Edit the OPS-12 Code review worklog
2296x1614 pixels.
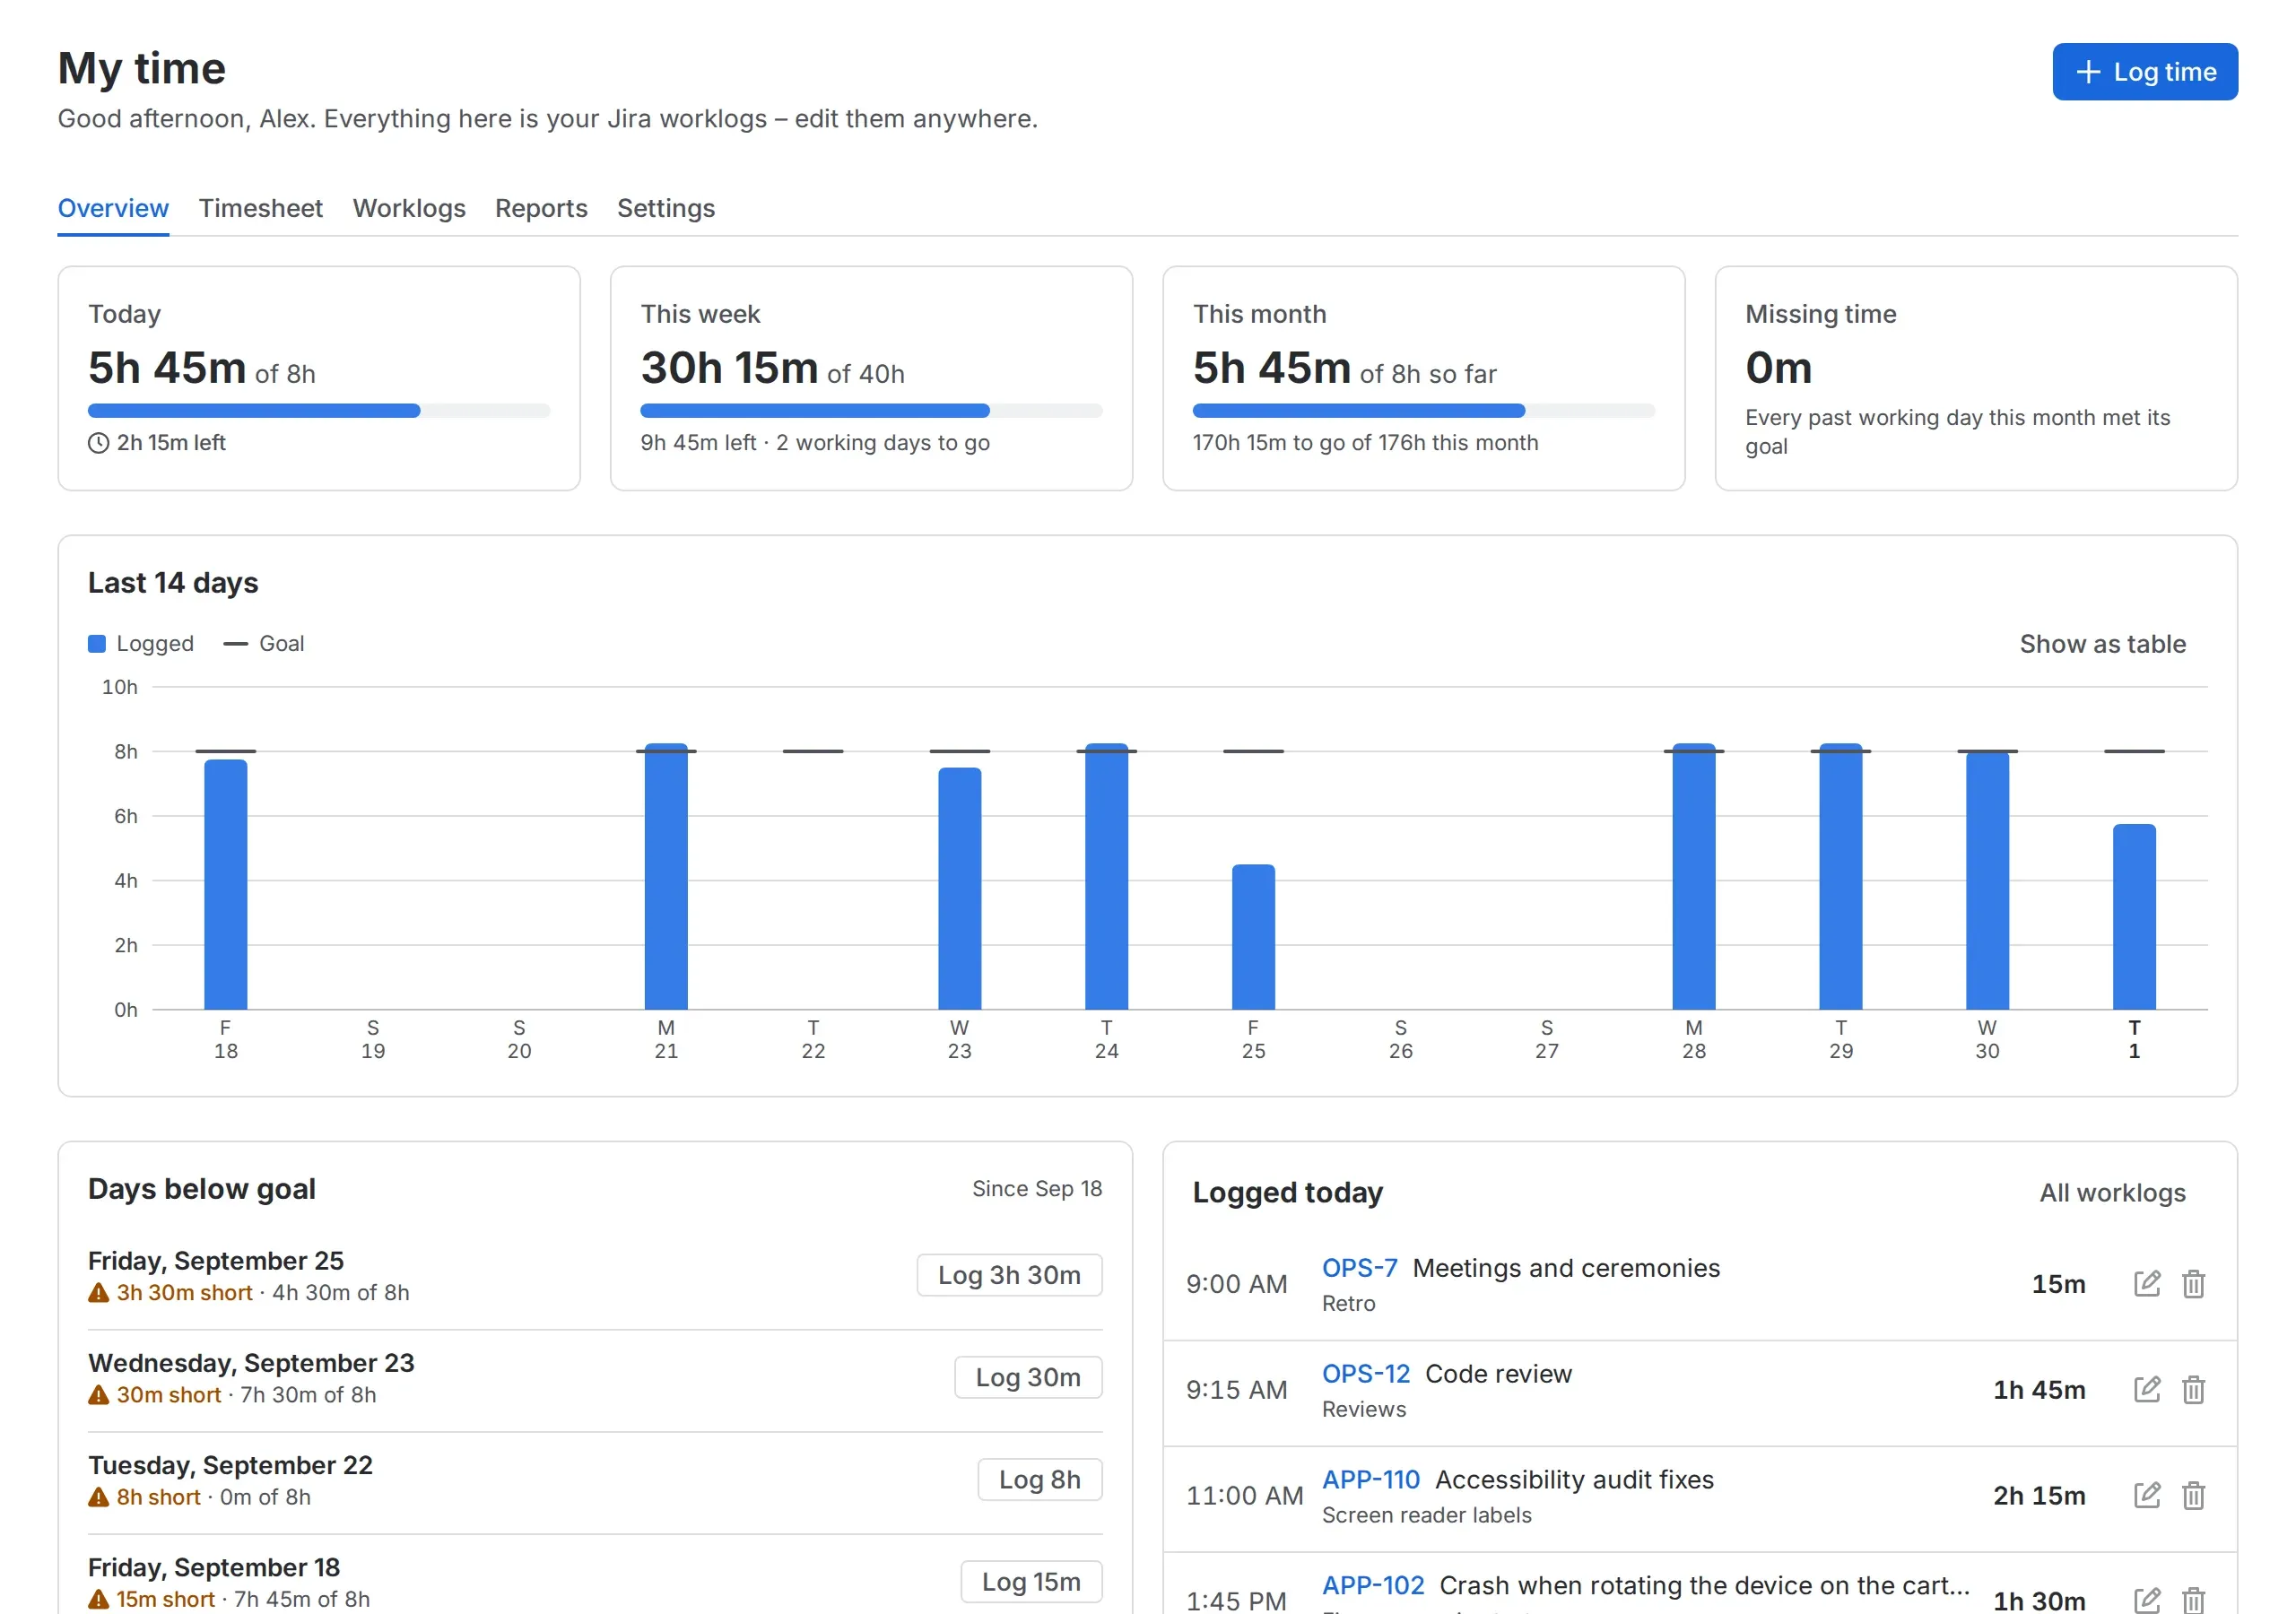coord(2147,1390)
